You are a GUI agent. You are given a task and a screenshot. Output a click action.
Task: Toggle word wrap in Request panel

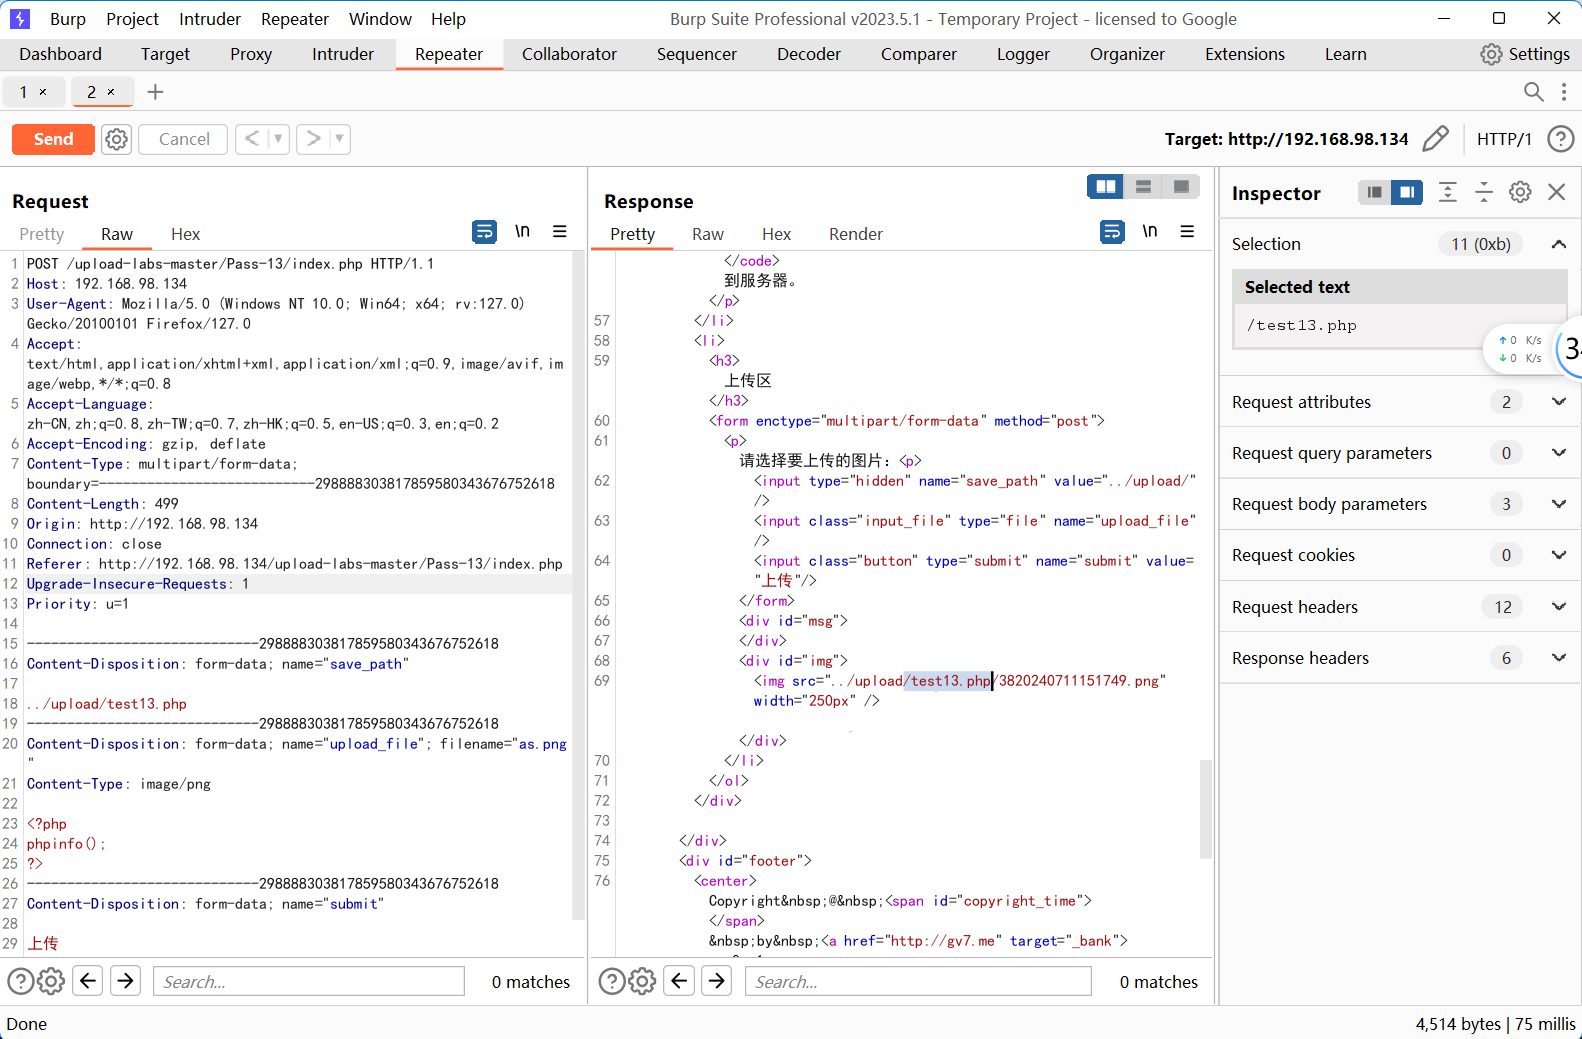tap(484, 232)
